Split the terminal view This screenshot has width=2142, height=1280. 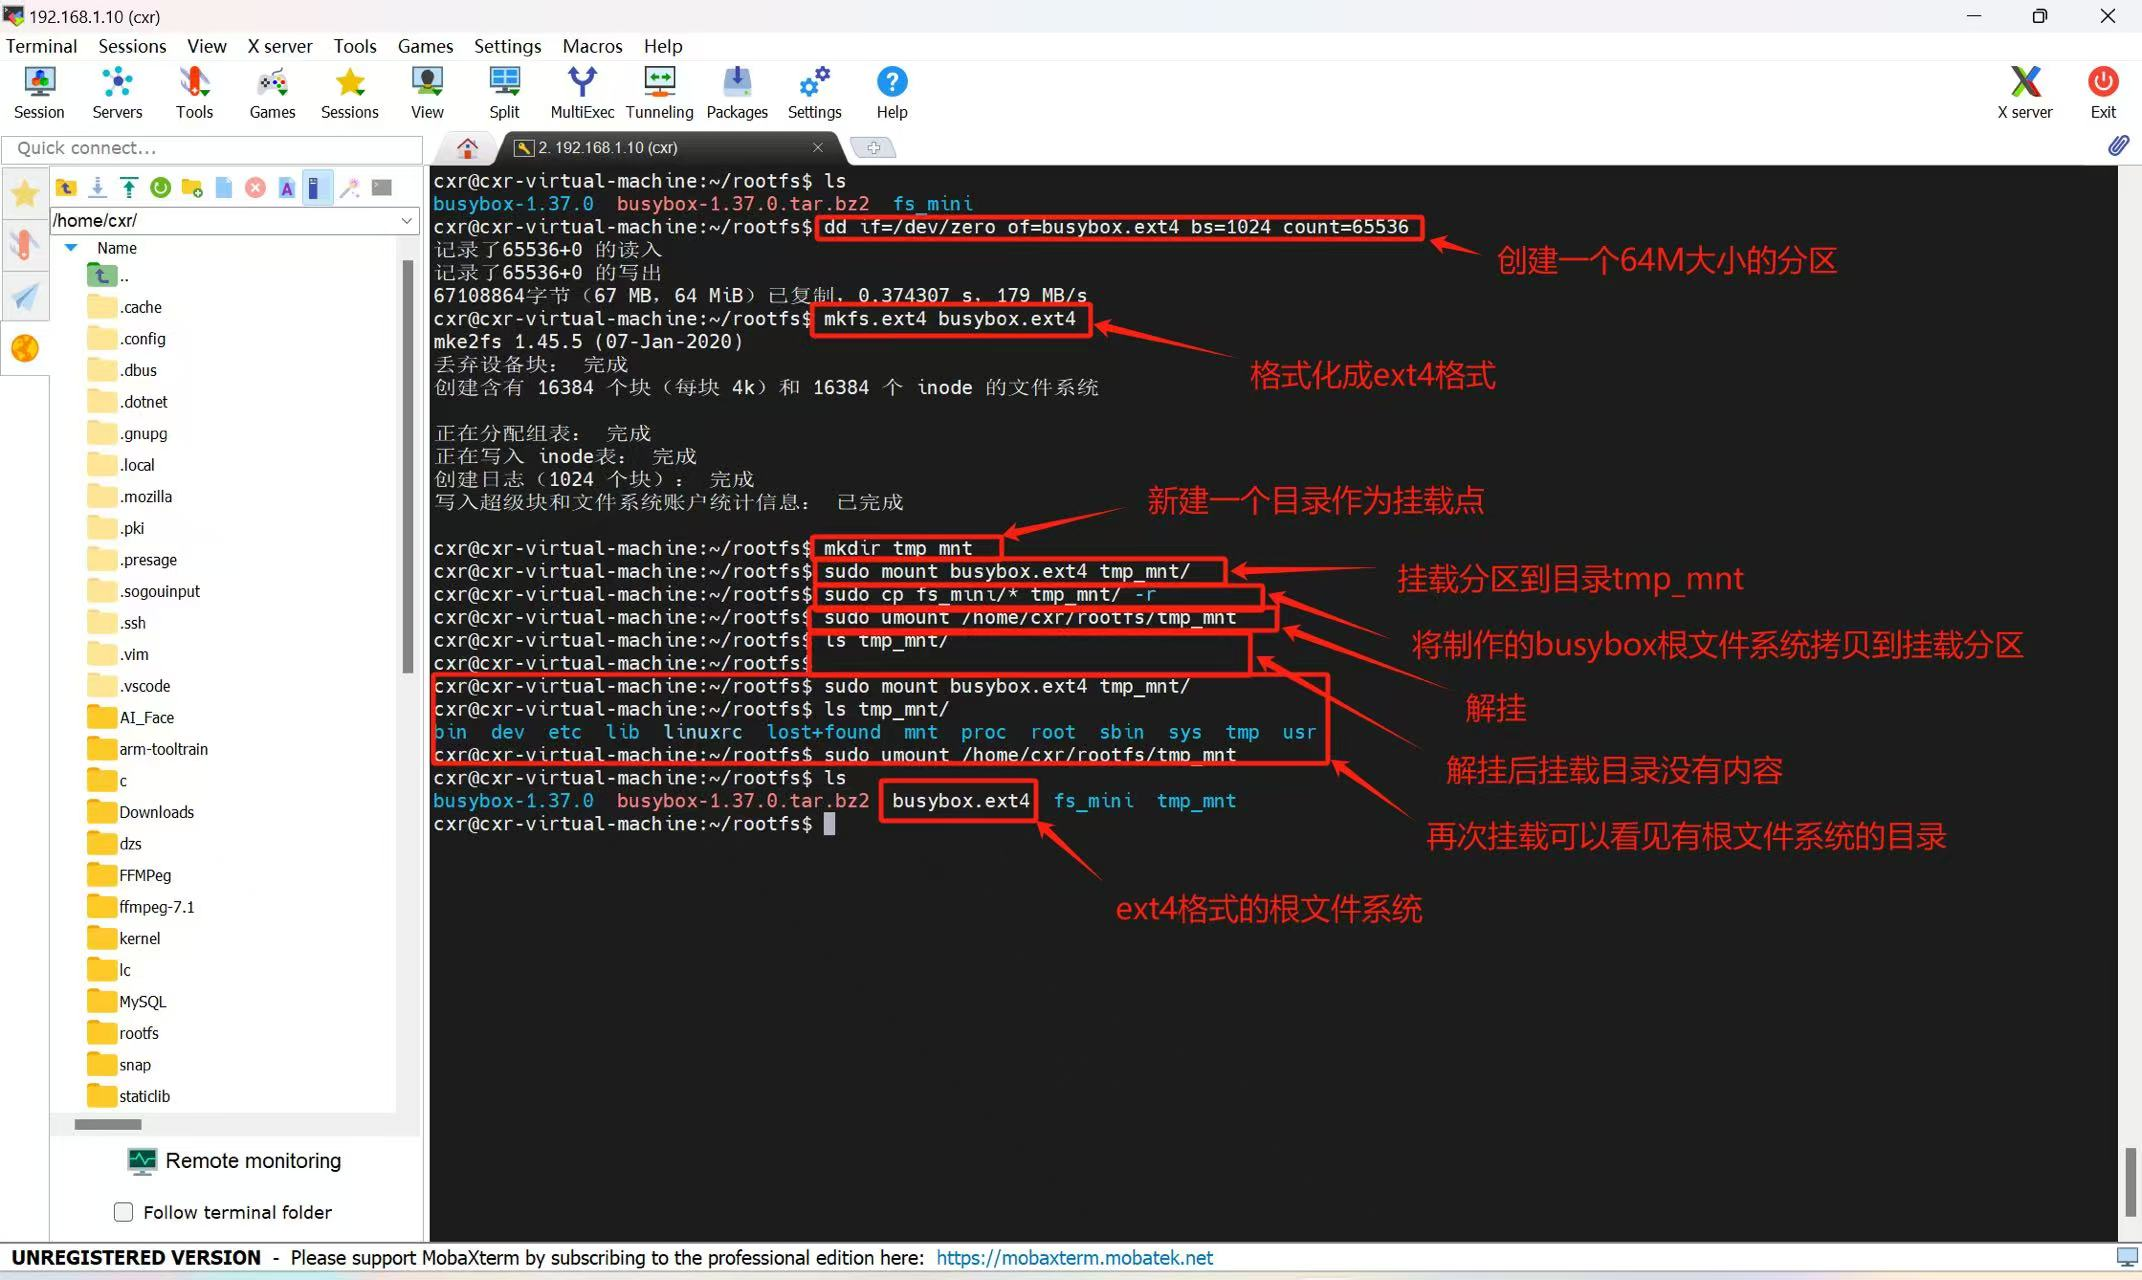pos(504,92)
